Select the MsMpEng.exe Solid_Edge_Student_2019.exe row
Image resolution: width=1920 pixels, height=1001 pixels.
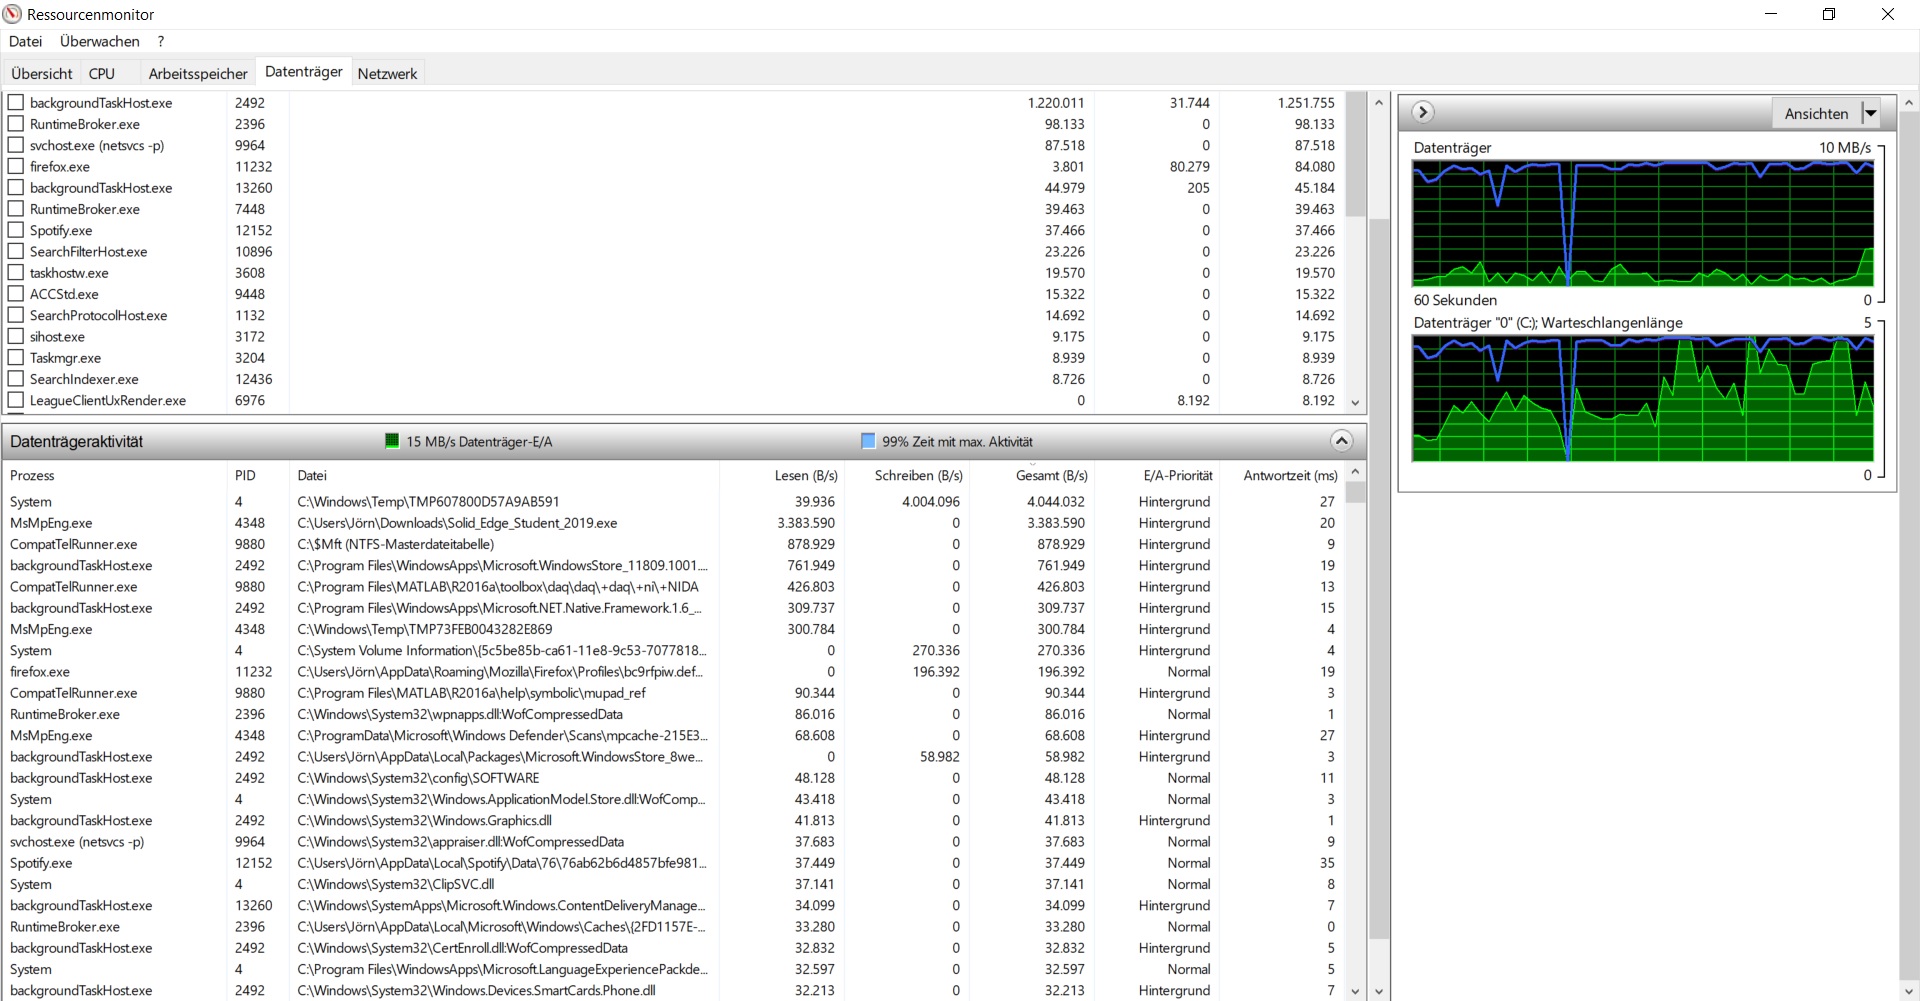[x=673, y=523]
